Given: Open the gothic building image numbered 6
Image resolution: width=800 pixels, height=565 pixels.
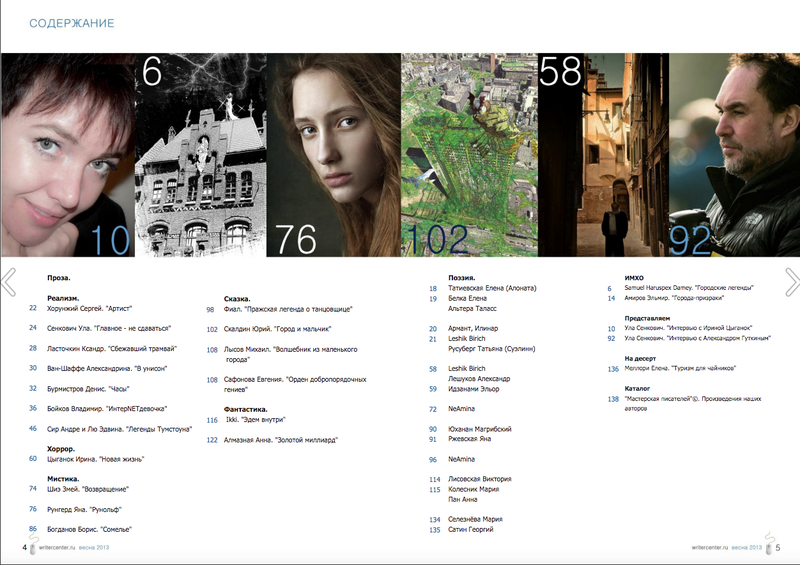Looking at the screenshot, I should pos(200,155).
